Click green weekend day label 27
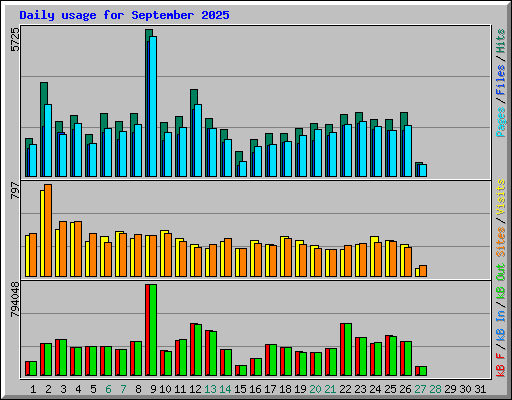The height and width of the screenshot is (400, 512). 420,389
